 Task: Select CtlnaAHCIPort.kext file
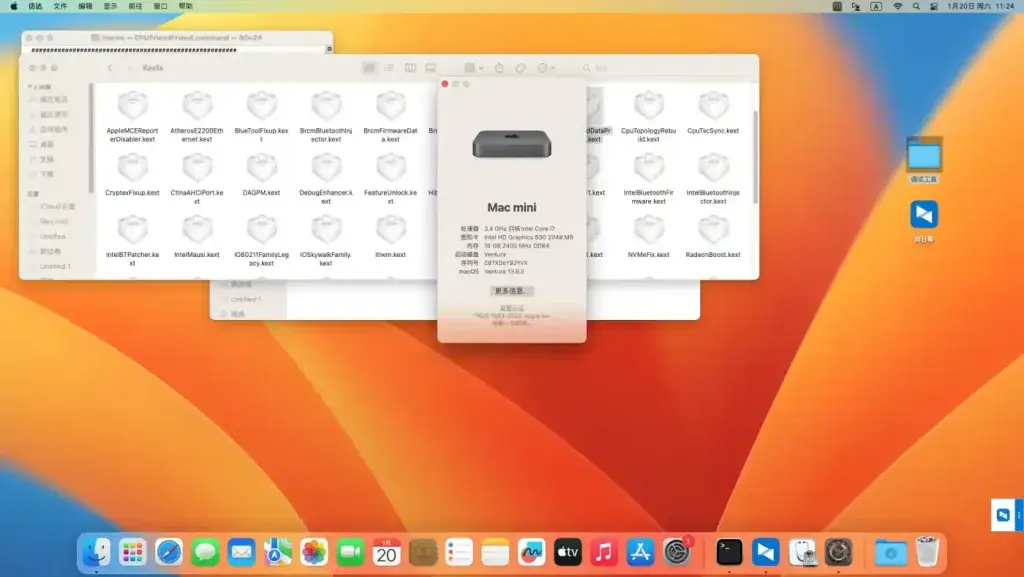point(197,179)
